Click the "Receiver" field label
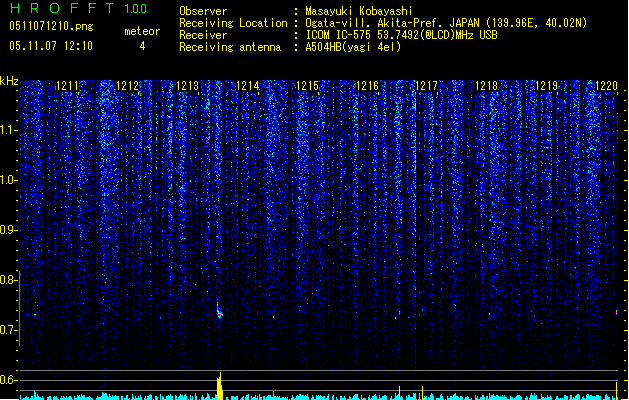The width and height of the screenshot is (629, 400). click(x=203, y=35)
